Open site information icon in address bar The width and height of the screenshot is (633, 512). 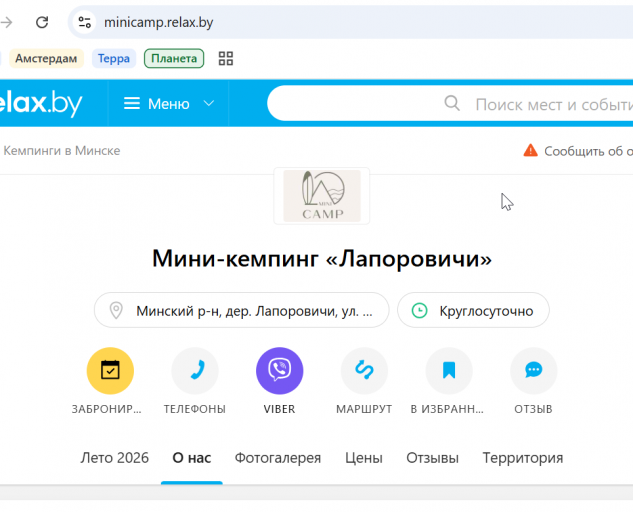[x=84, y=22]
